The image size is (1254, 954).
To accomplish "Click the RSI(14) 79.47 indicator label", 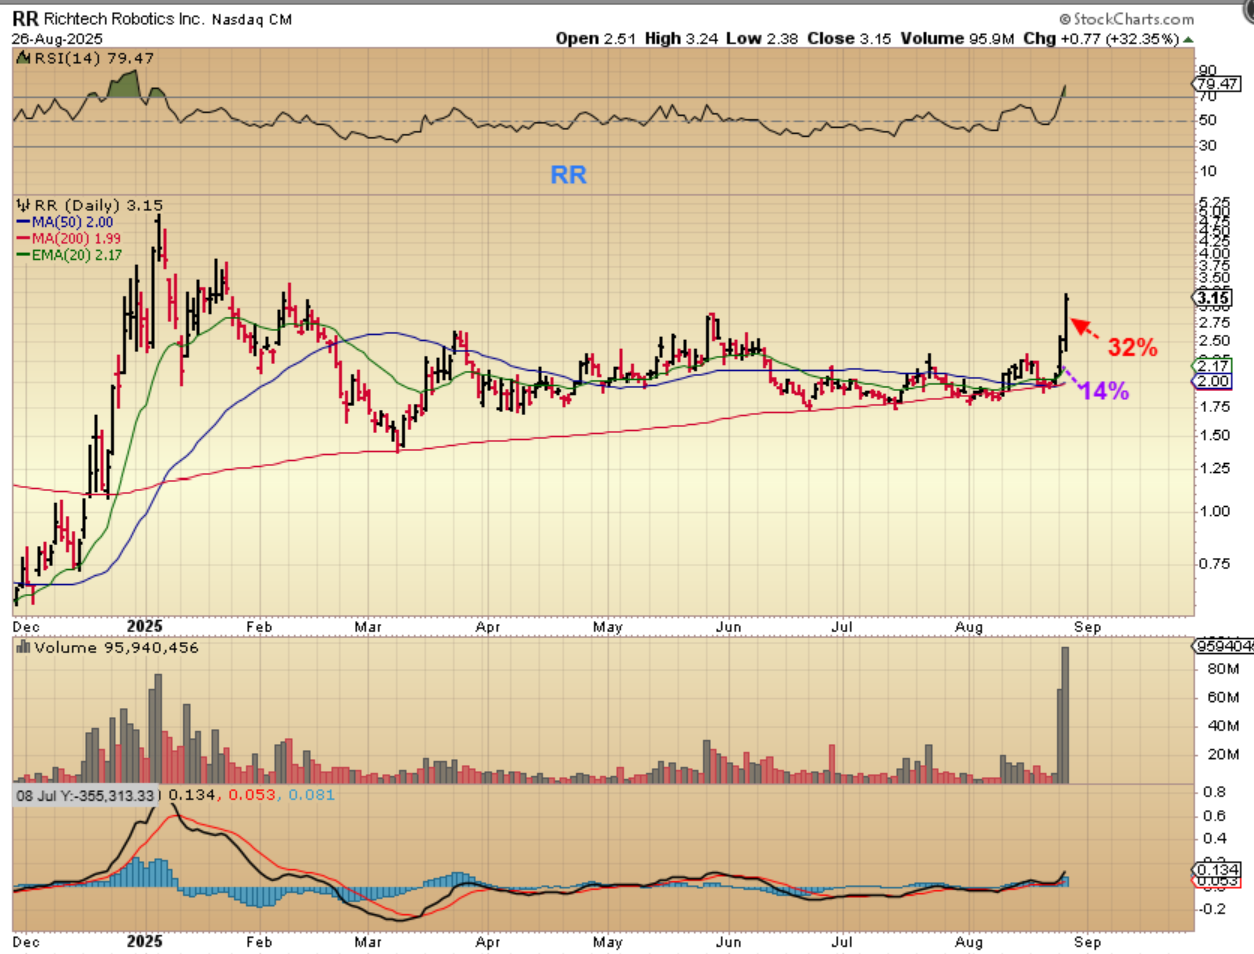I will point(94,58).
